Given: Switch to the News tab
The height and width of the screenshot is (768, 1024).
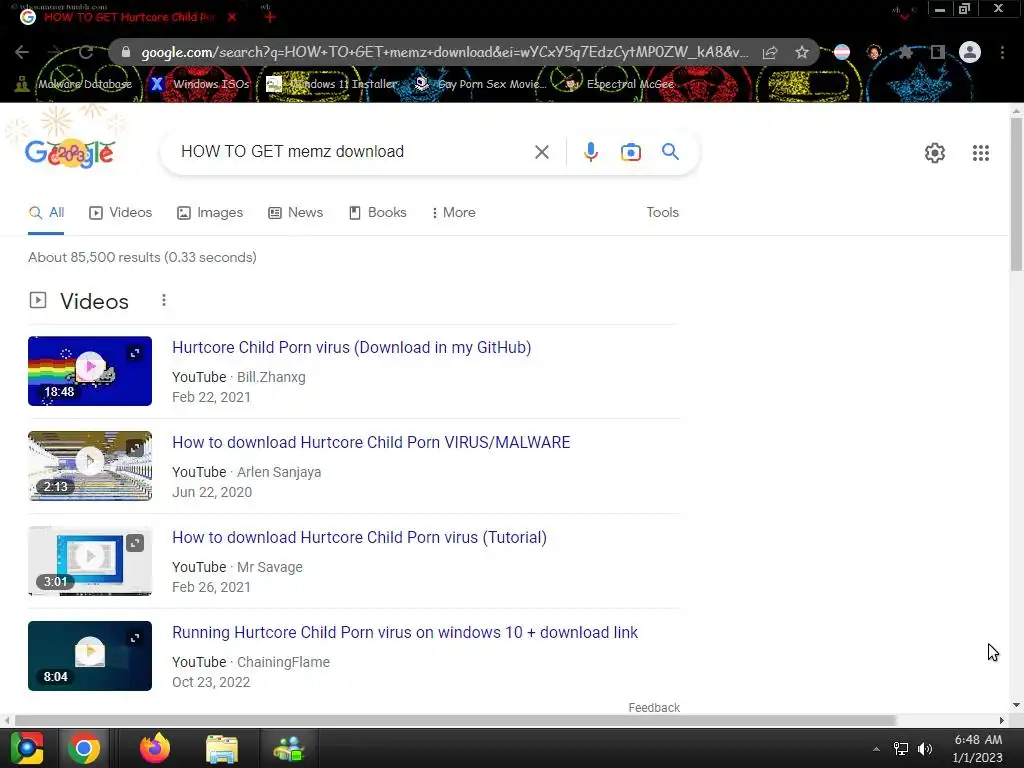Looking at the screenshot, I should 296,212.
